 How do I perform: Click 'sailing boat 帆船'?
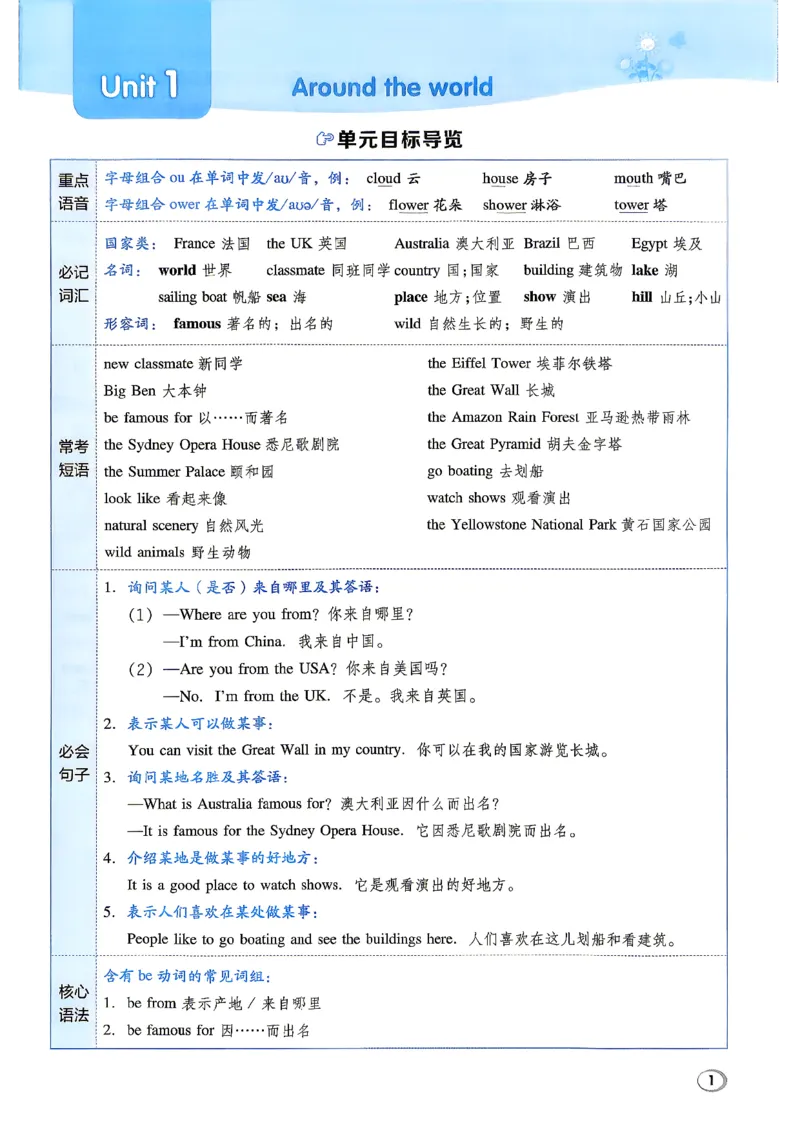coord(210,297)
